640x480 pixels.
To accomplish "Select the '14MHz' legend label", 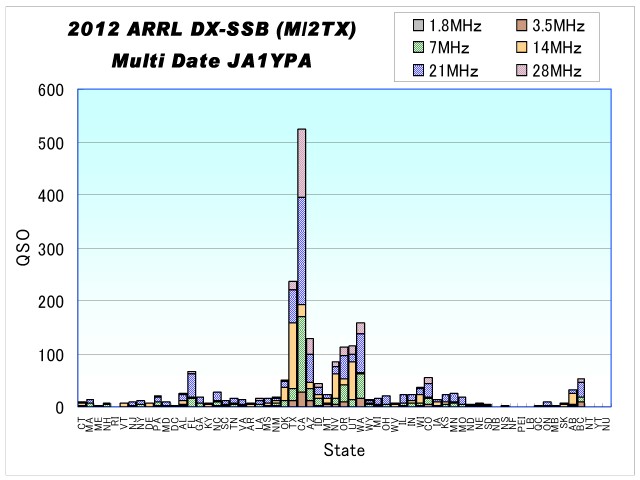I will 557,48.
